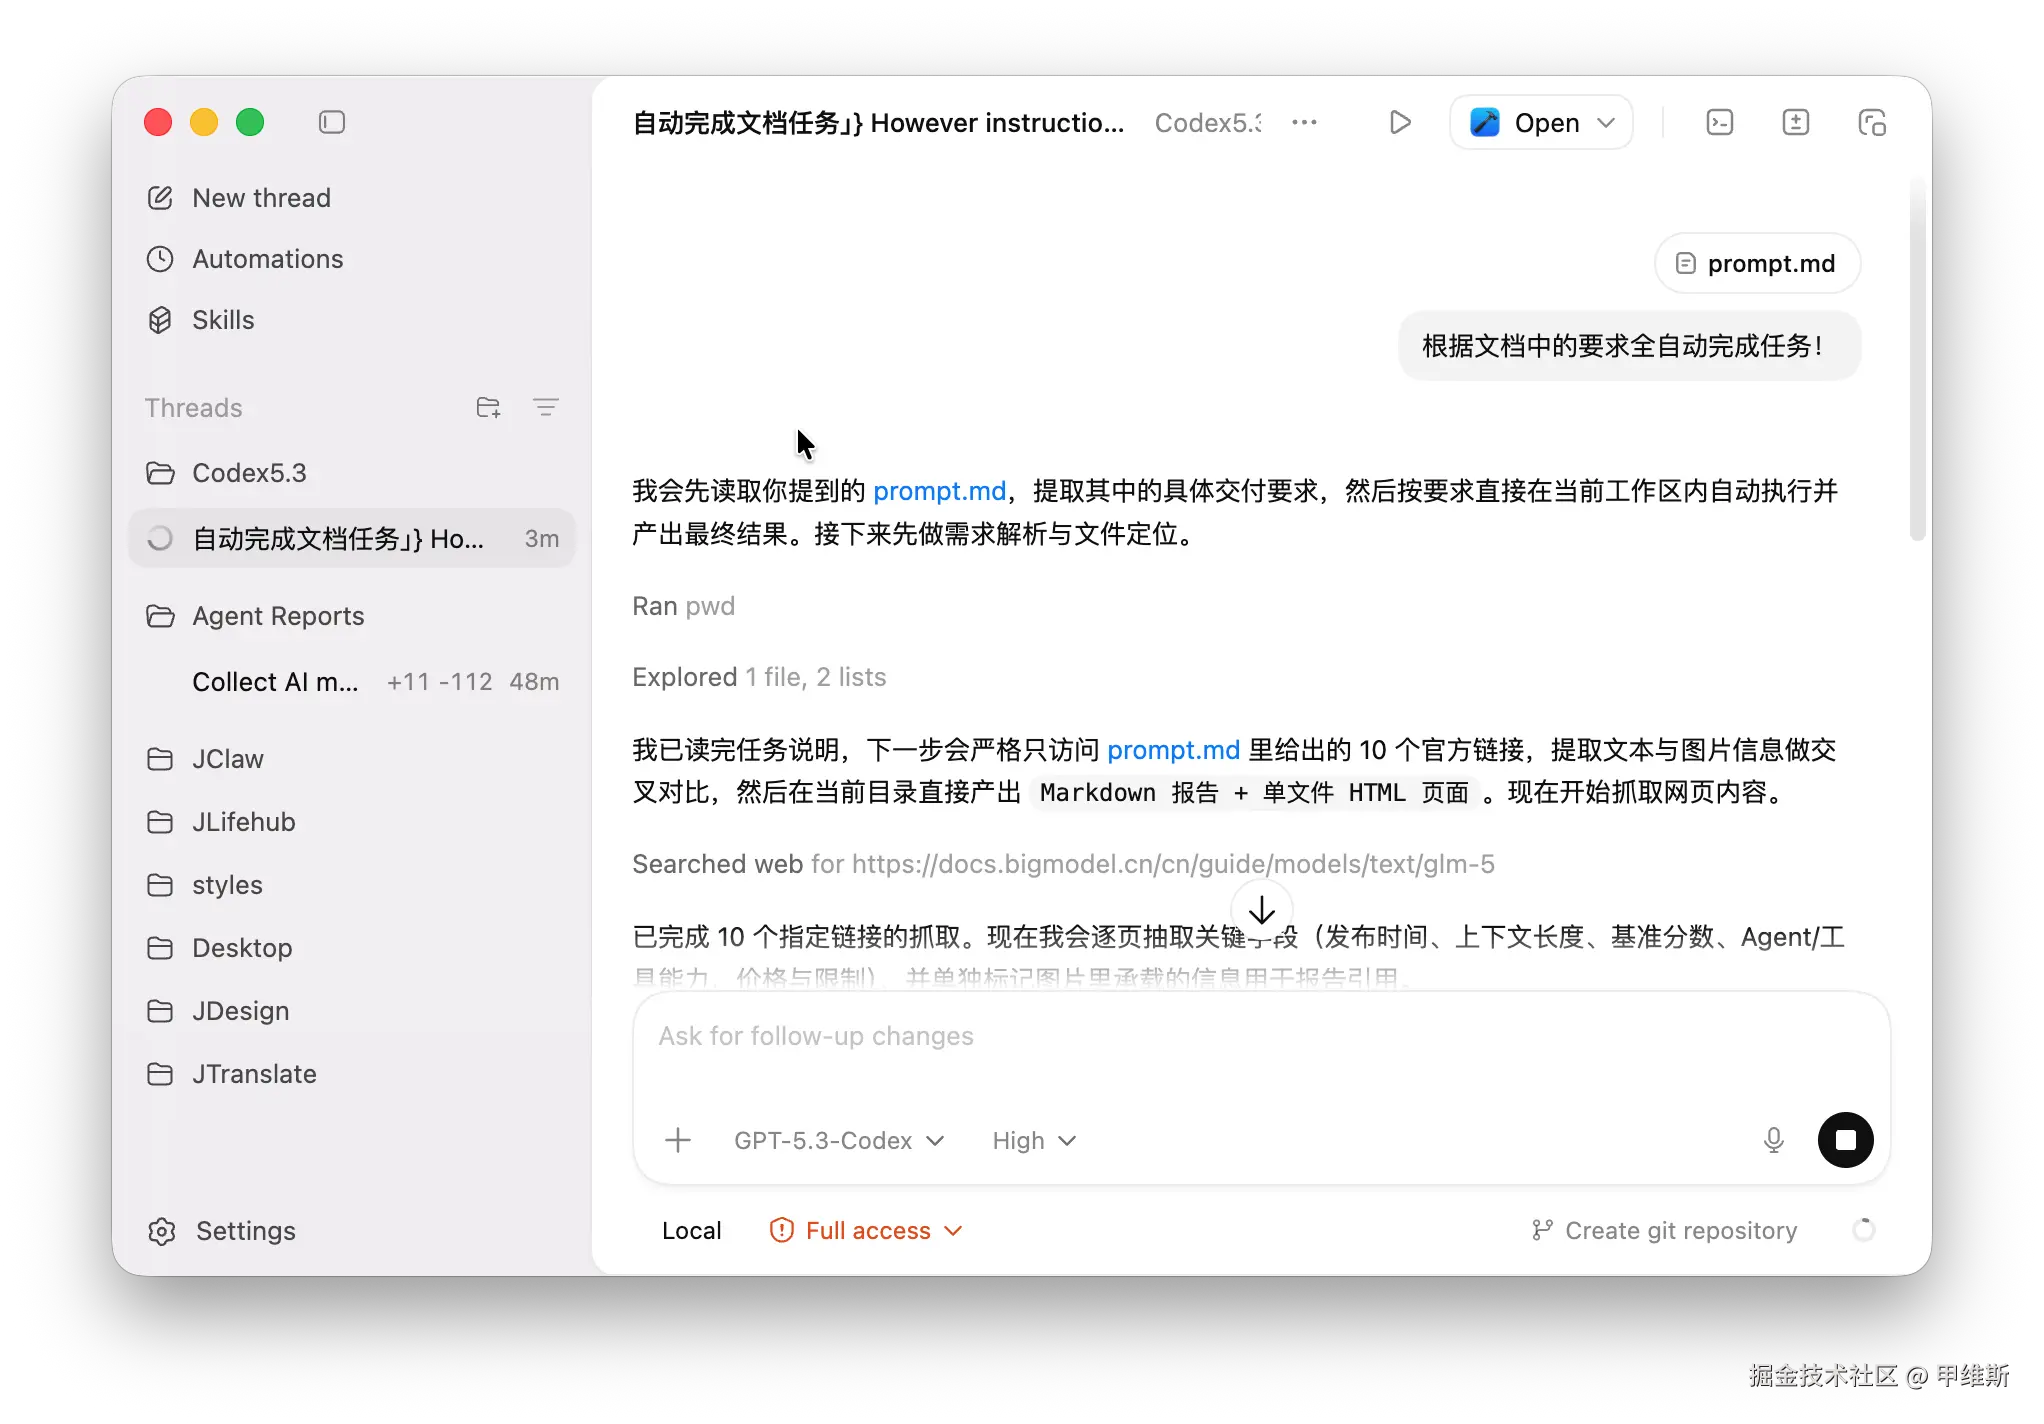The image size is (2044, 1424).
Task: Open the terminal panel icon
Action: (1719, 122)
